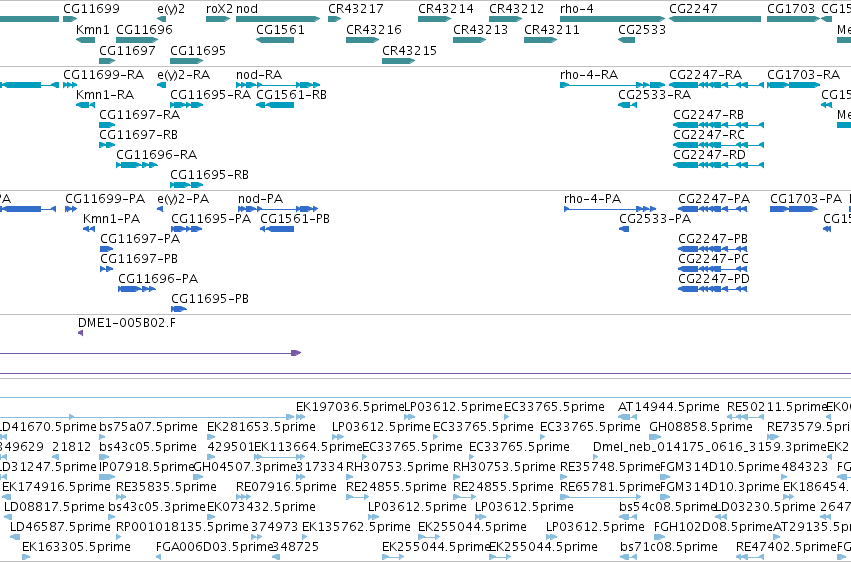The image size is (851, 562).
Task: Click the CR43217 gene label
Action: pos(355,9)
